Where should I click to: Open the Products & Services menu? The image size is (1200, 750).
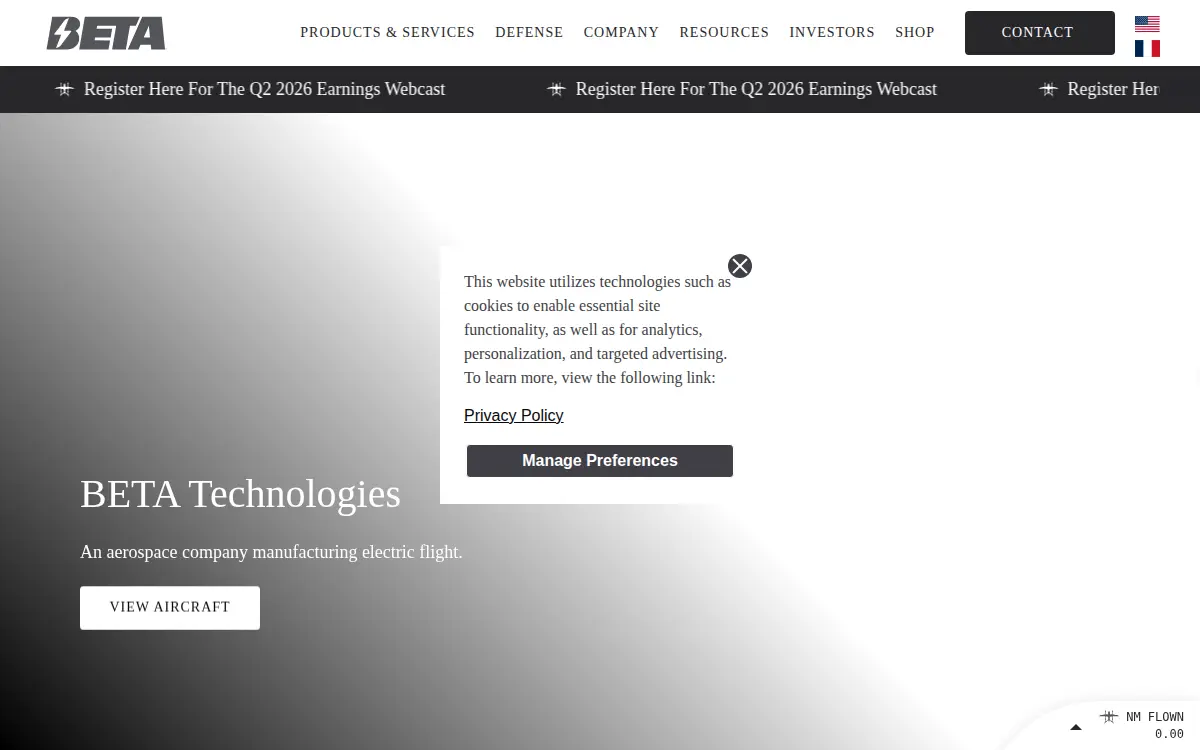[388, 32]
